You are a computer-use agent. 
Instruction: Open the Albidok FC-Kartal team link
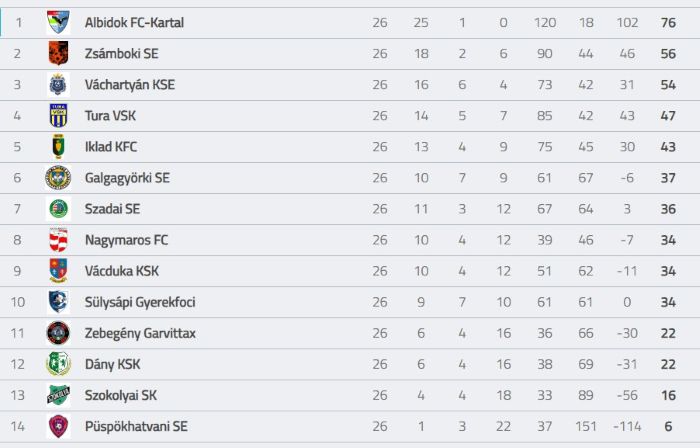[134, 23]
